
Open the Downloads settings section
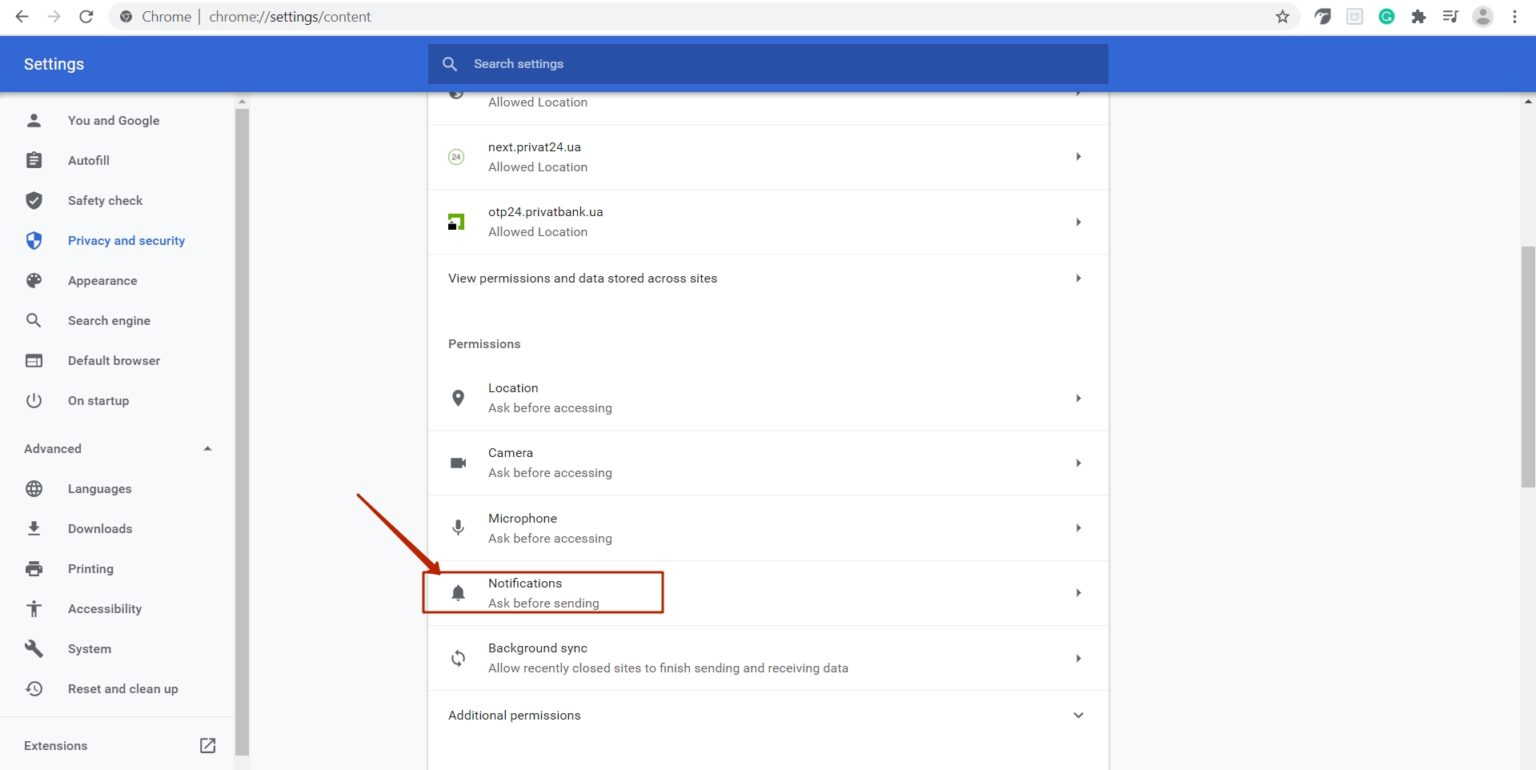click(100, 529)
